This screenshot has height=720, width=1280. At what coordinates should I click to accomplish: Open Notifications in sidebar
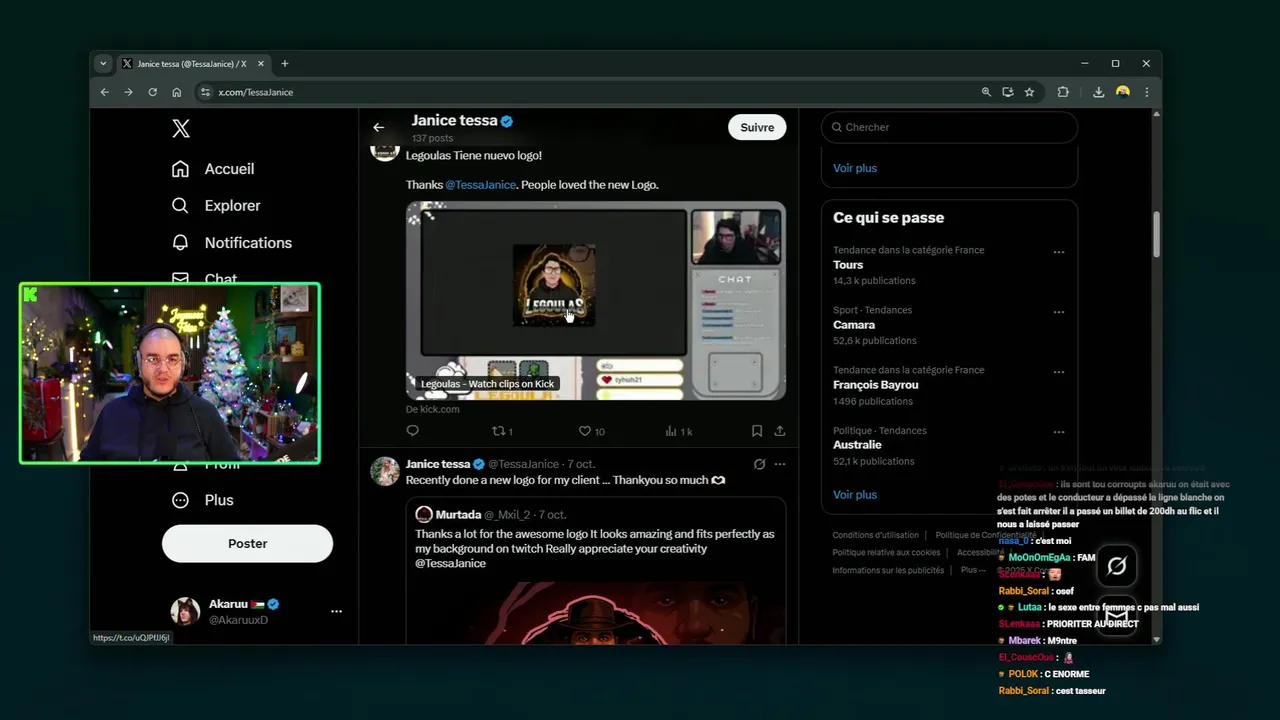232,242
